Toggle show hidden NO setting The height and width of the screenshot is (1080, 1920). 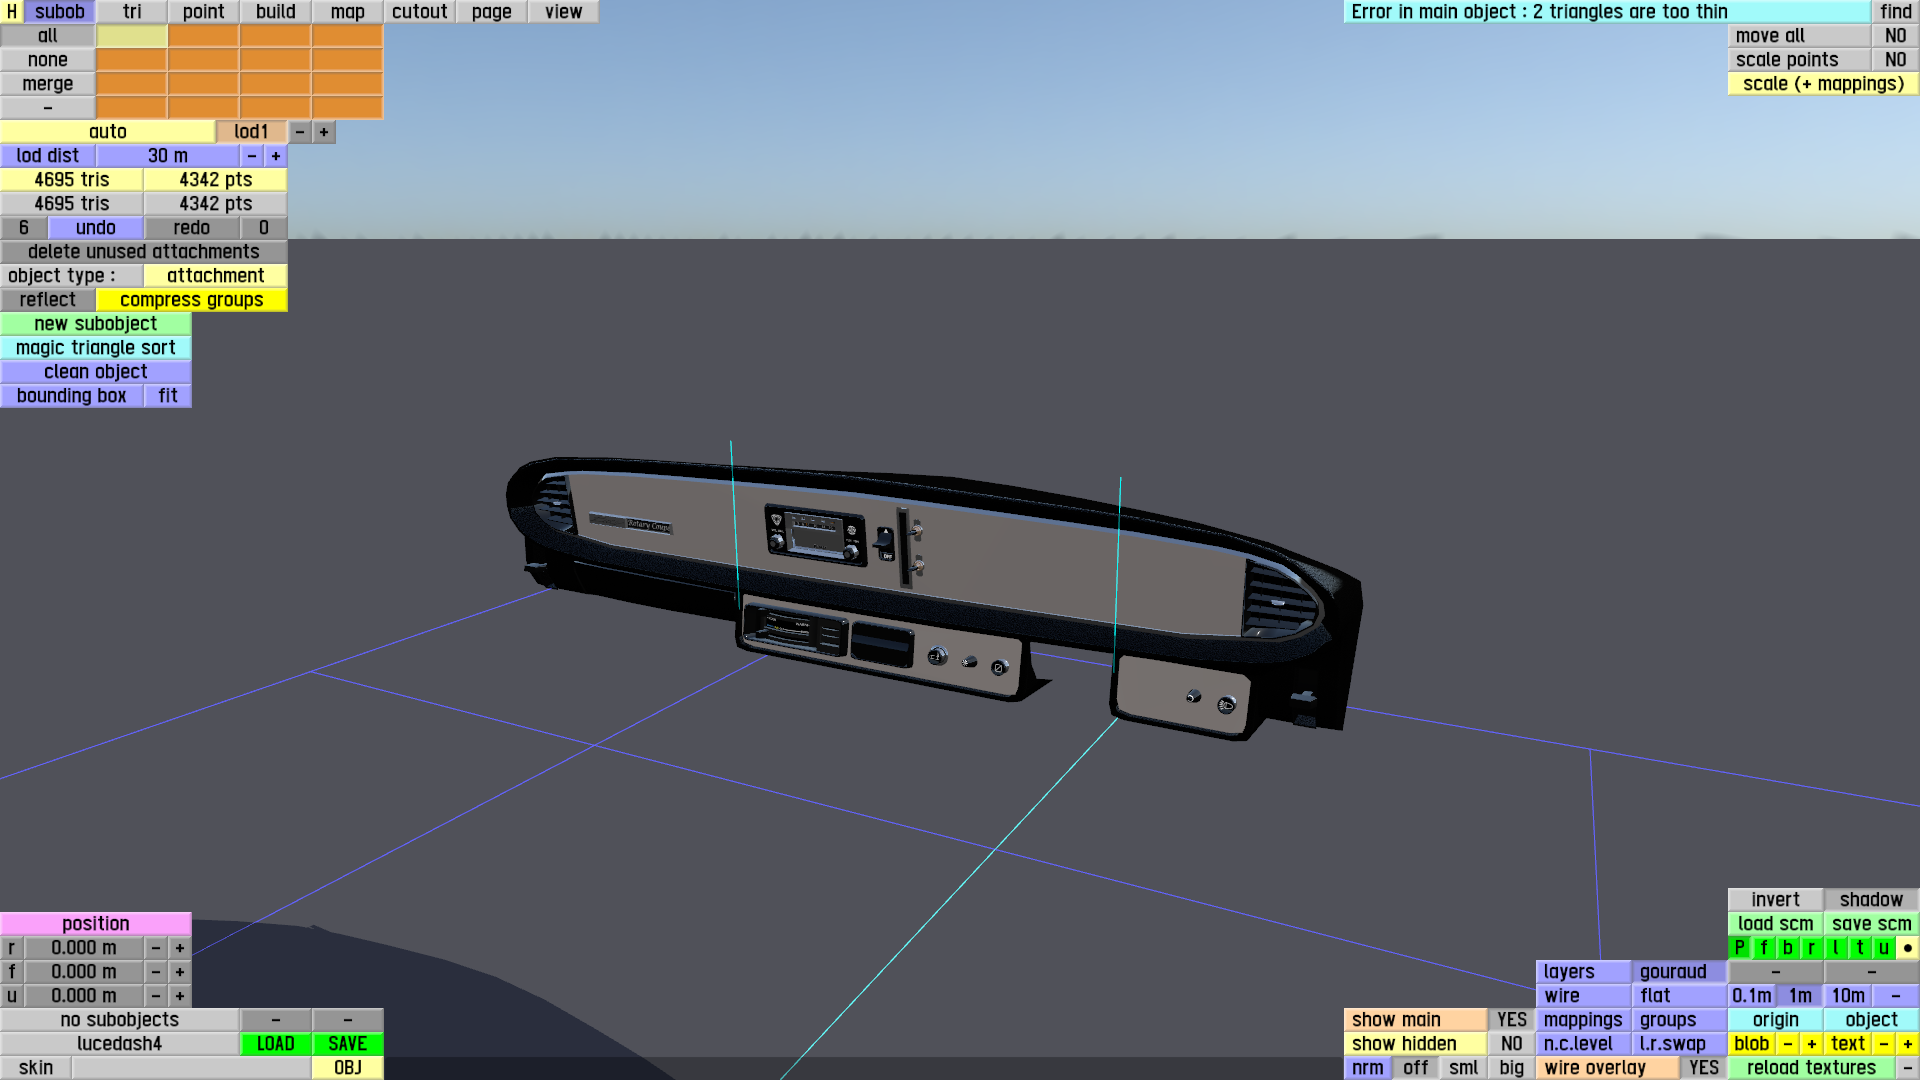coord(1511,1044)
